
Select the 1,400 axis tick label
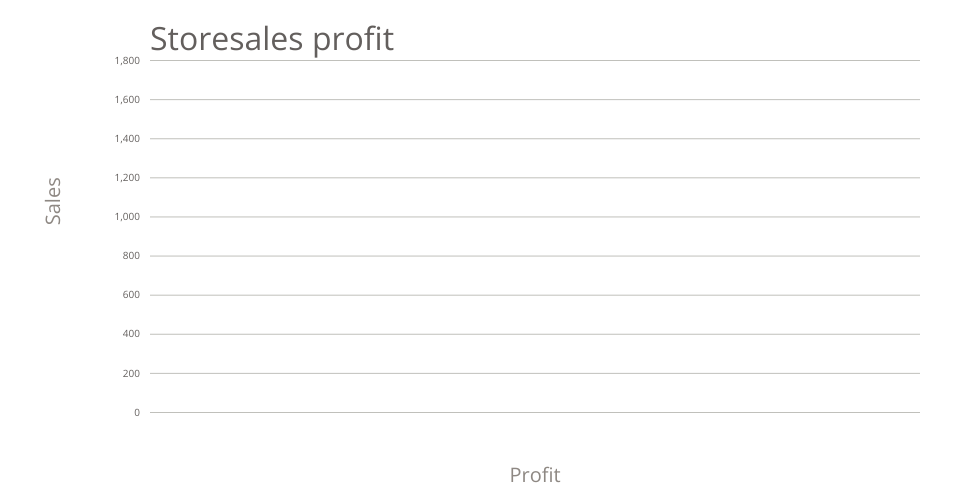click(128, 139)
